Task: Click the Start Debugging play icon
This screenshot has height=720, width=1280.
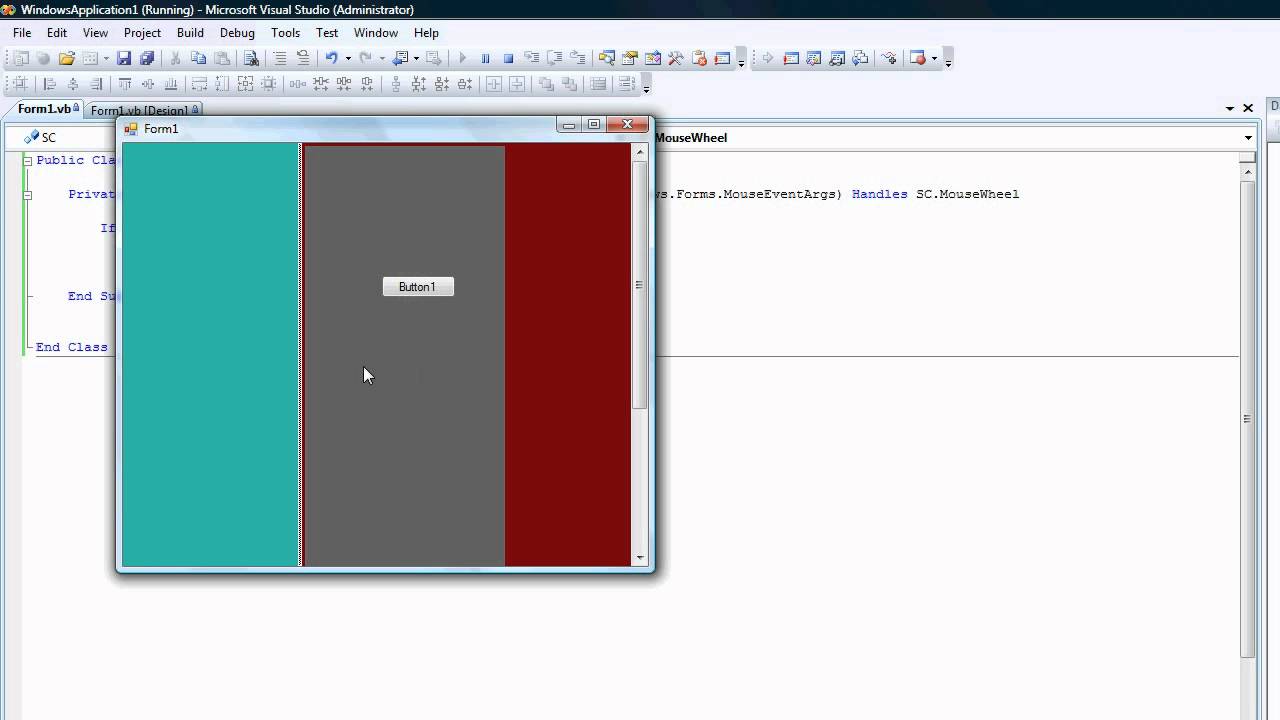Action: coord(462,59)
